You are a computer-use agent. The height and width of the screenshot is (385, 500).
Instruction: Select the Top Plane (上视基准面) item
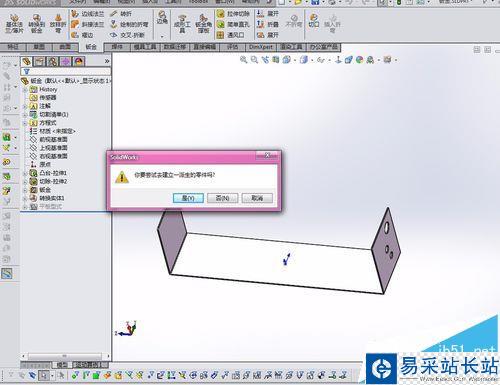(49, 148)
